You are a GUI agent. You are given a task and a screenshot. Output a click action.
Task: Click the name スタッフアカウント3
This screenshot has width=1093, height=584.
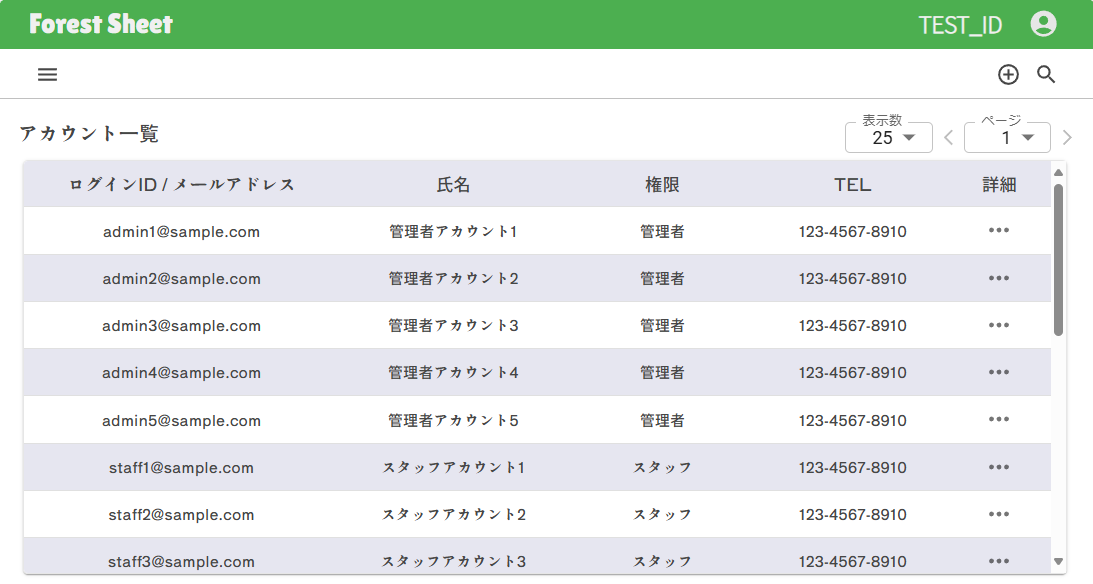tap(454, 562)
